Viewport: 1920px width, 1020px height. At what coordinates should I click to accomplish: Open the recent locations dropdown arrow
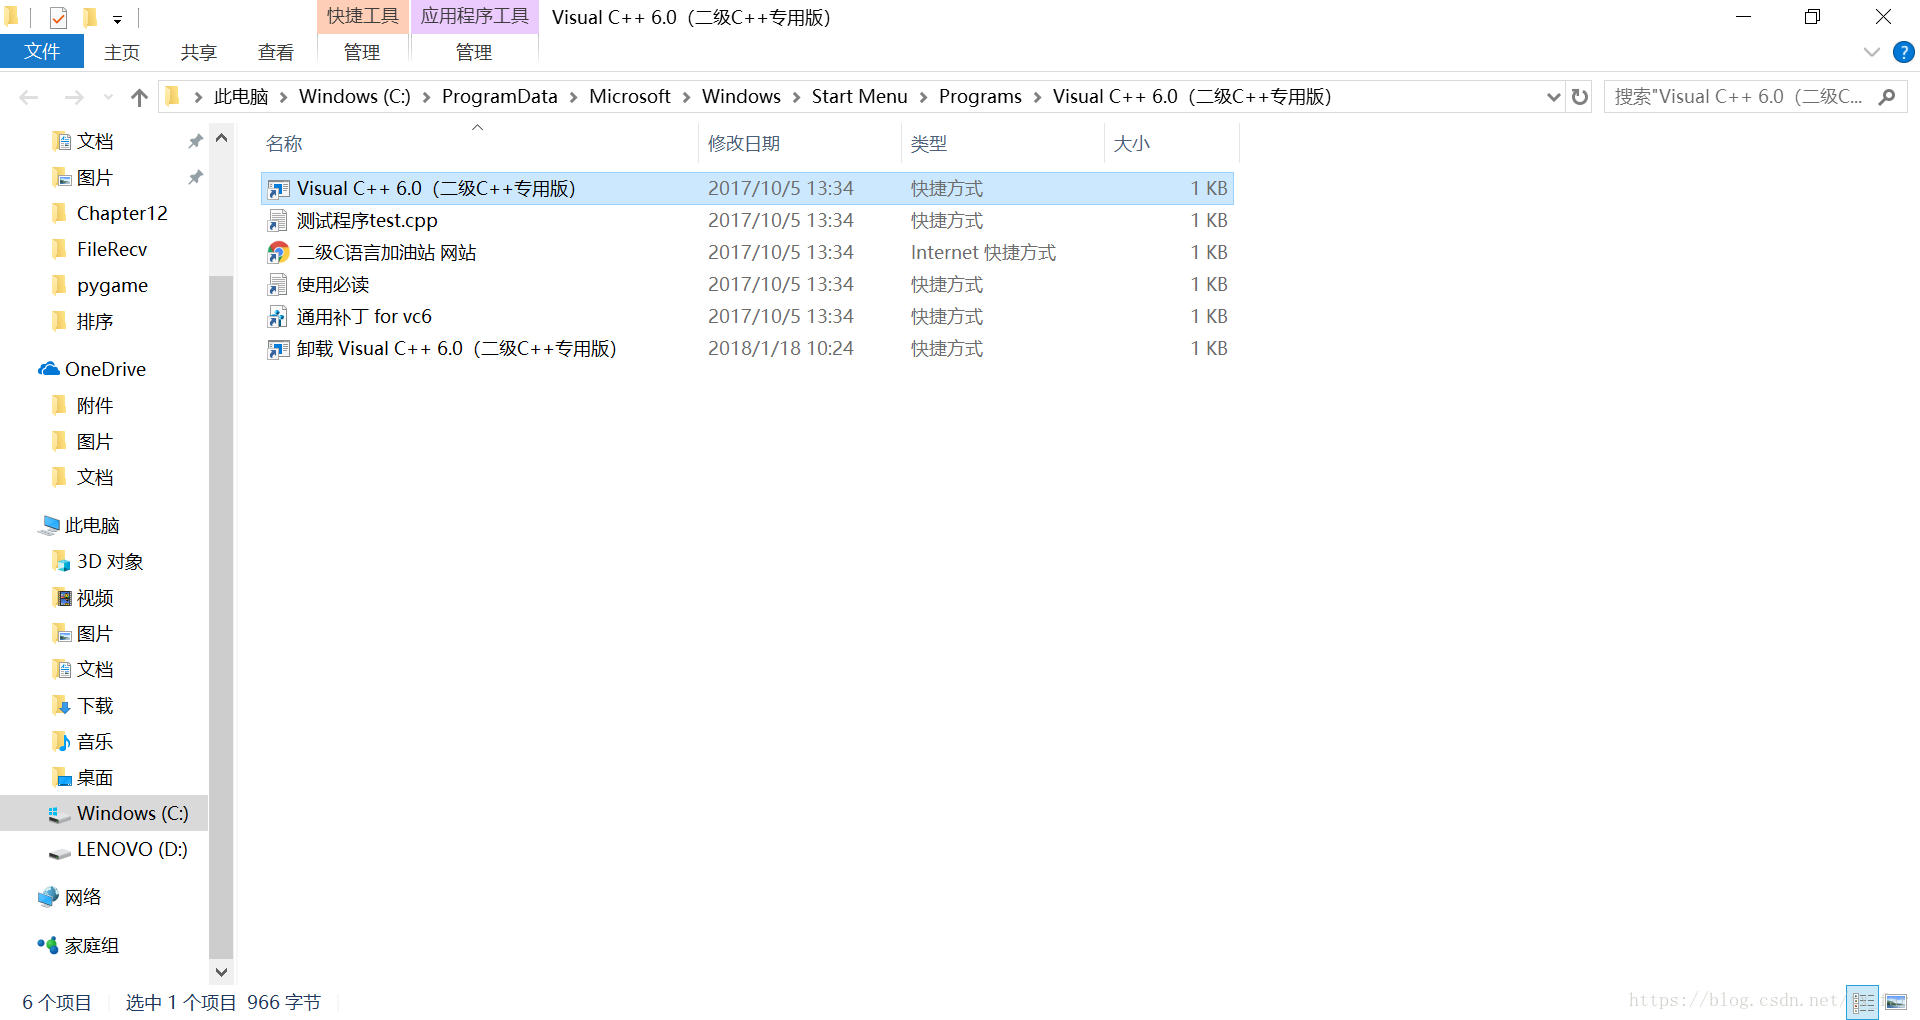[x=108, y=97]
